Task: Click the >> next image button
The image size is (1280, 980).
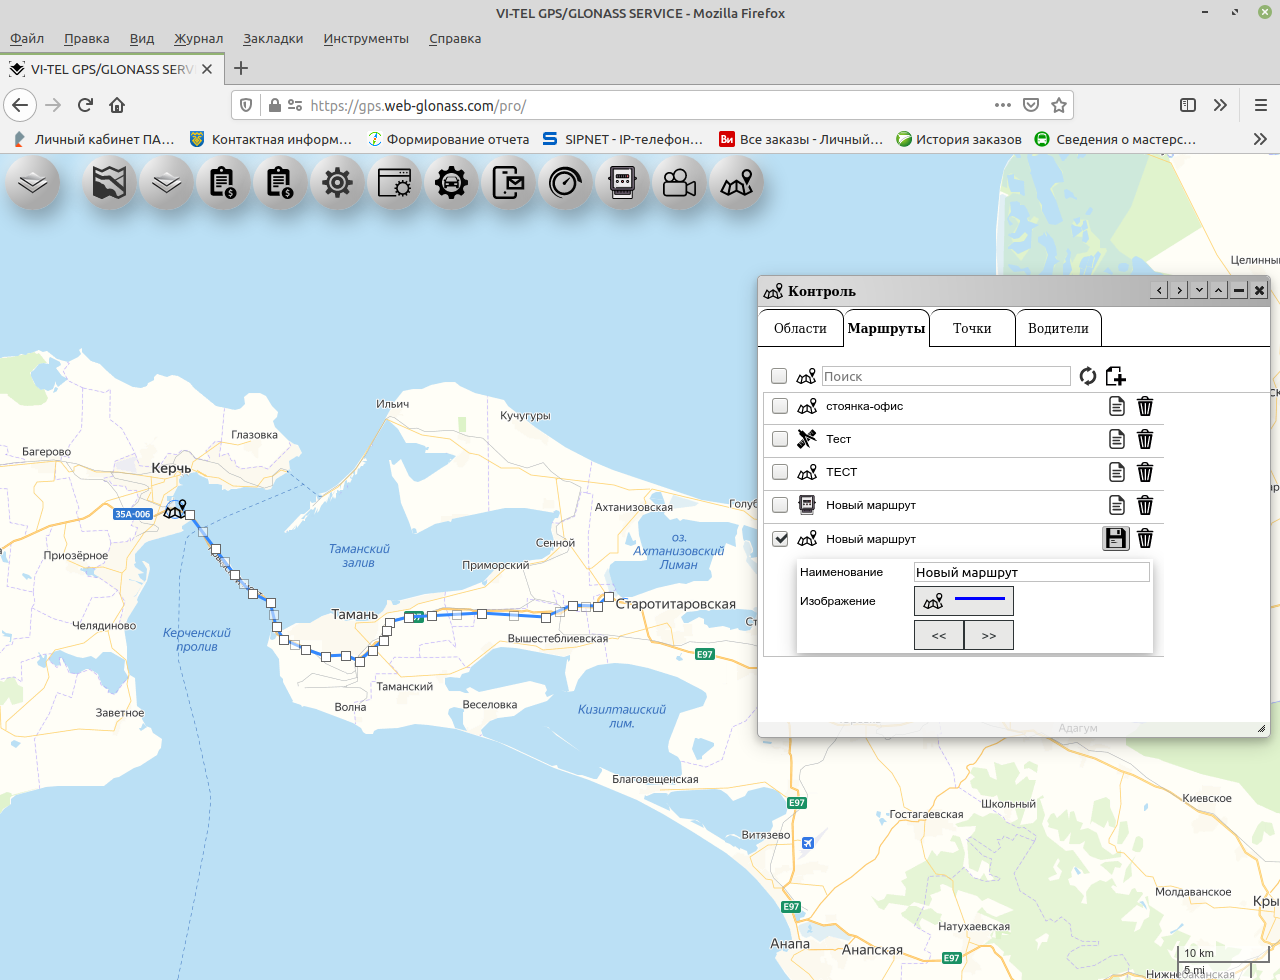Action: (989, 635)
